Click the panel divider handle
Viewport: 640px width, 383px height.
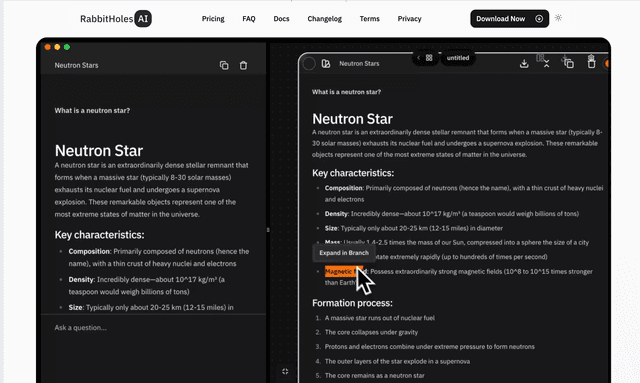point(268,230)
